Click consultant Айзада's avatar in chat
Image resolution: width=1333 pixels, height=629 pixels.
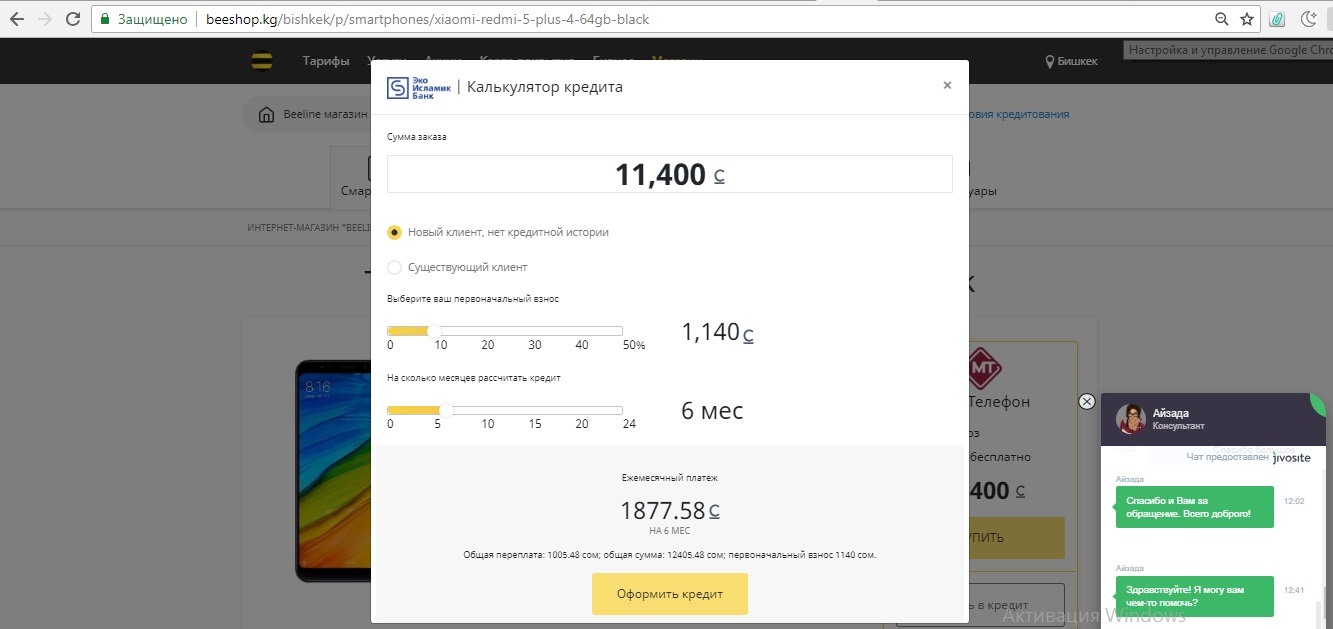[x=1131, y=419]
